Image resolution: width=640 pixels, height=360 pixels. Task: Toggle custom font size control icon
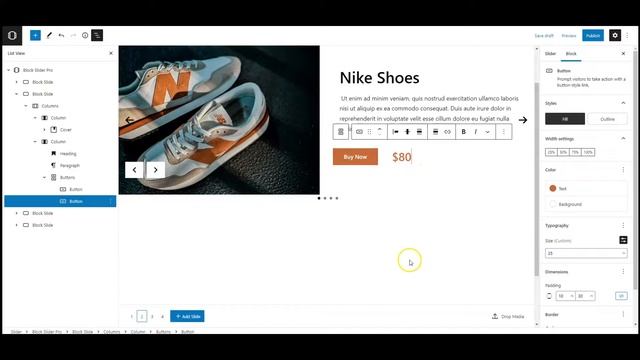[x=623, y=240]
